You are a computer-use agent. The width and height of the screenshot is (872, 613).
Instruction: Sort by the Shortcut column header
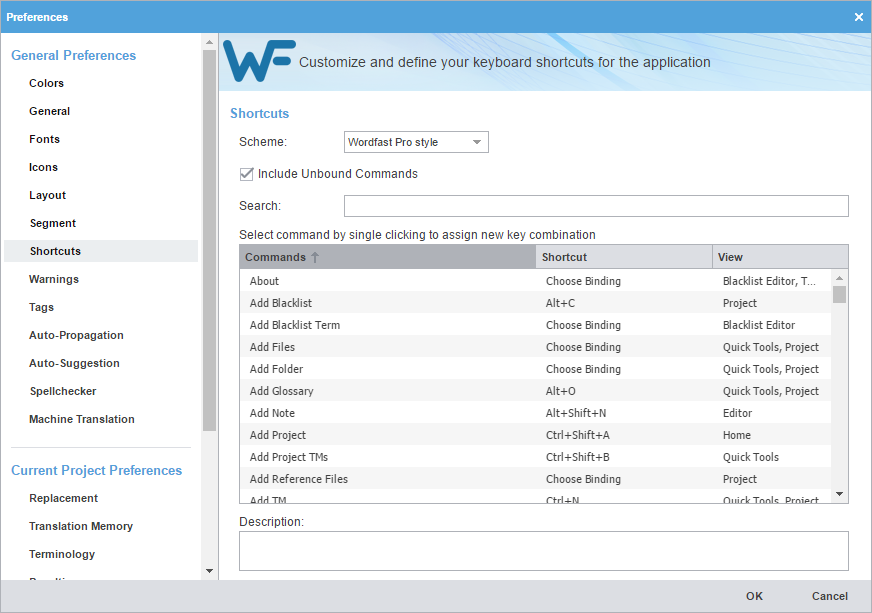pos(624,257)
